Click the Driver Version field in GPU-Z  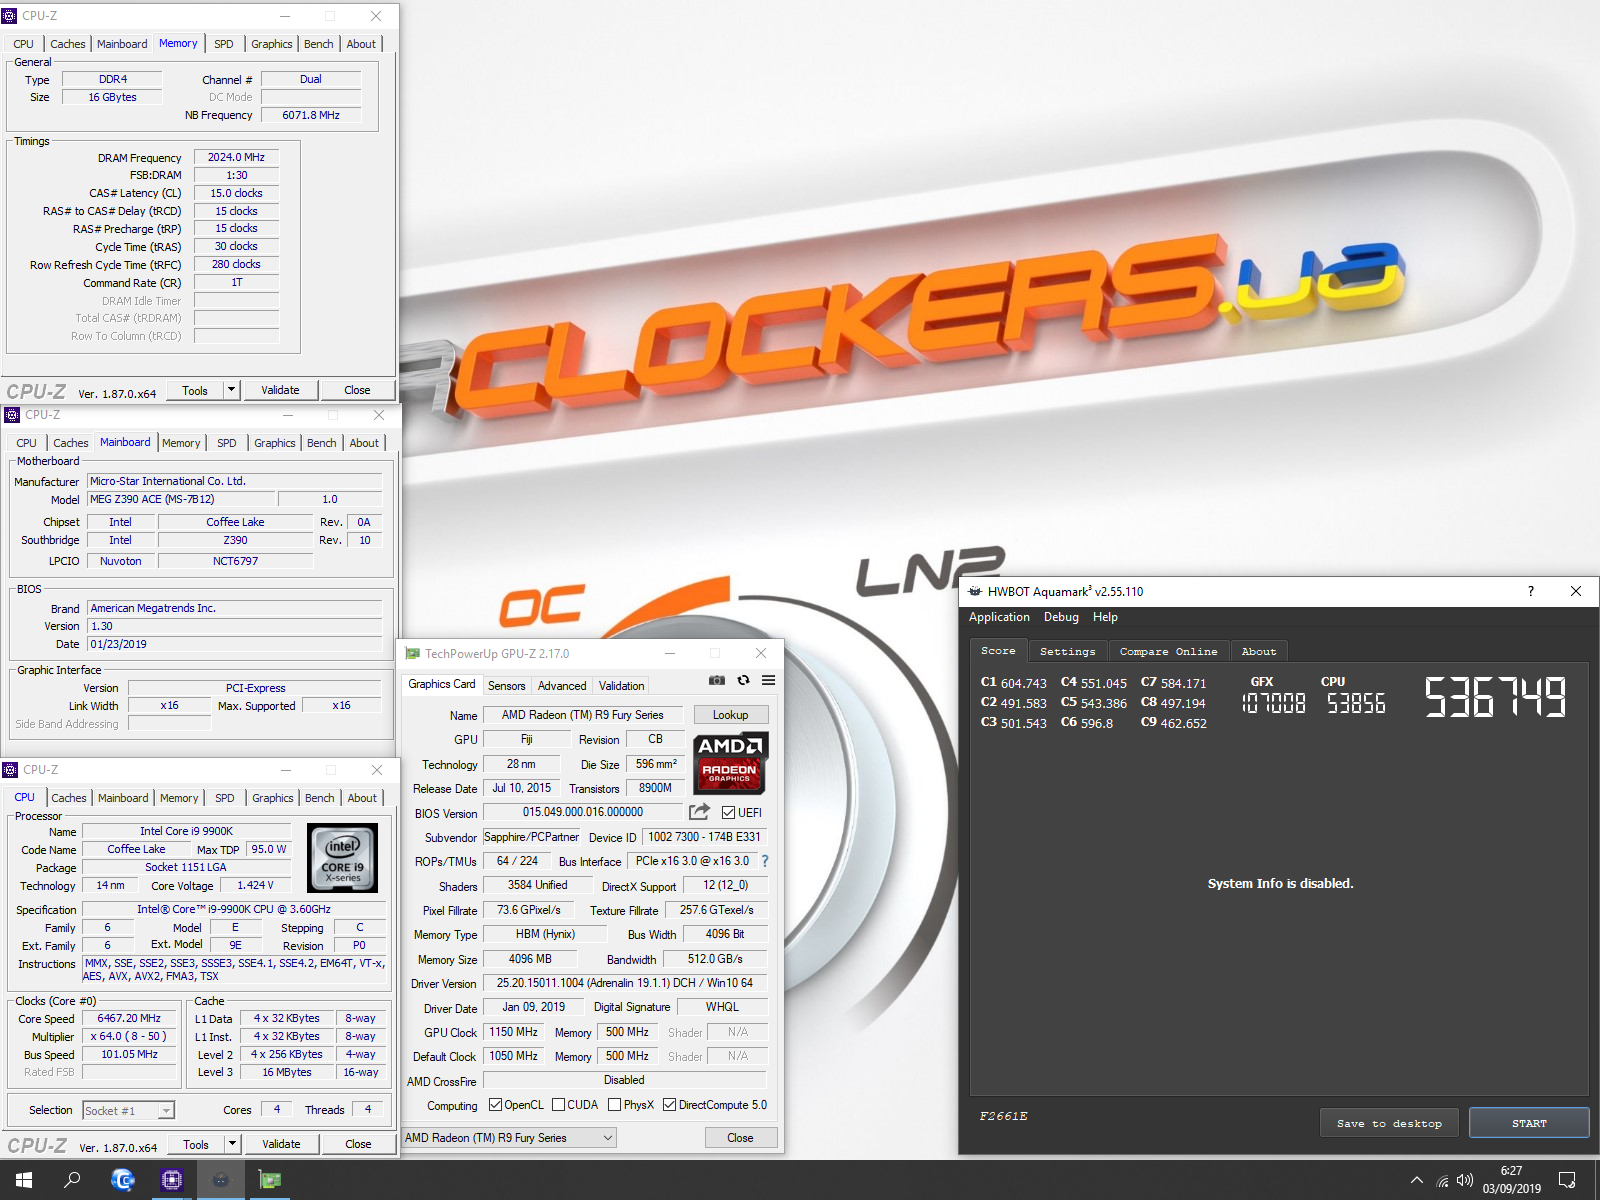pos(625,983)
